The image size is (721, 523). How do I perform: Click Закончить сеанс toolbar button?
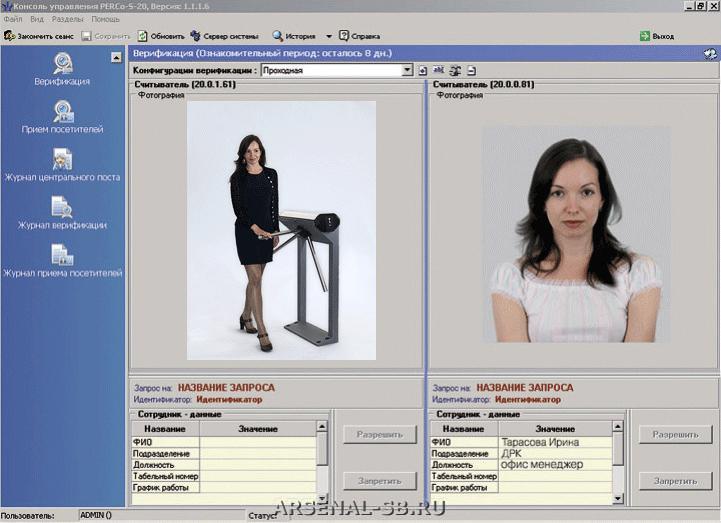point(38,35)
